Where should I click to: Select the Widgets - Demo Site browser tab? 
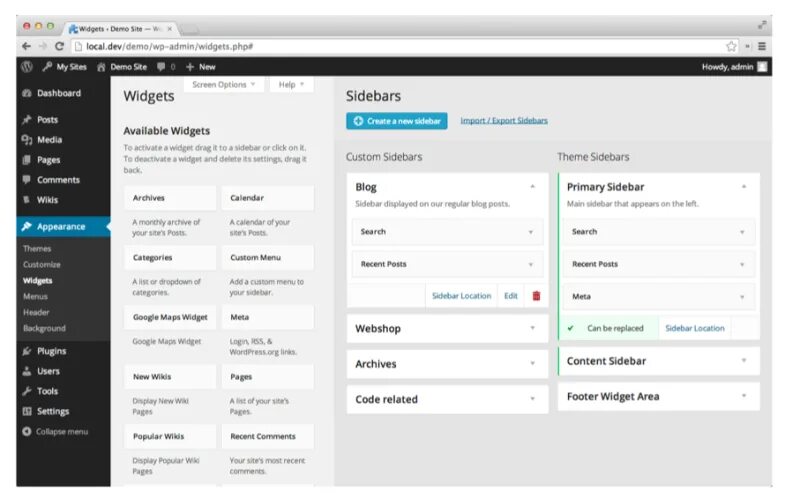coord(120,29)
